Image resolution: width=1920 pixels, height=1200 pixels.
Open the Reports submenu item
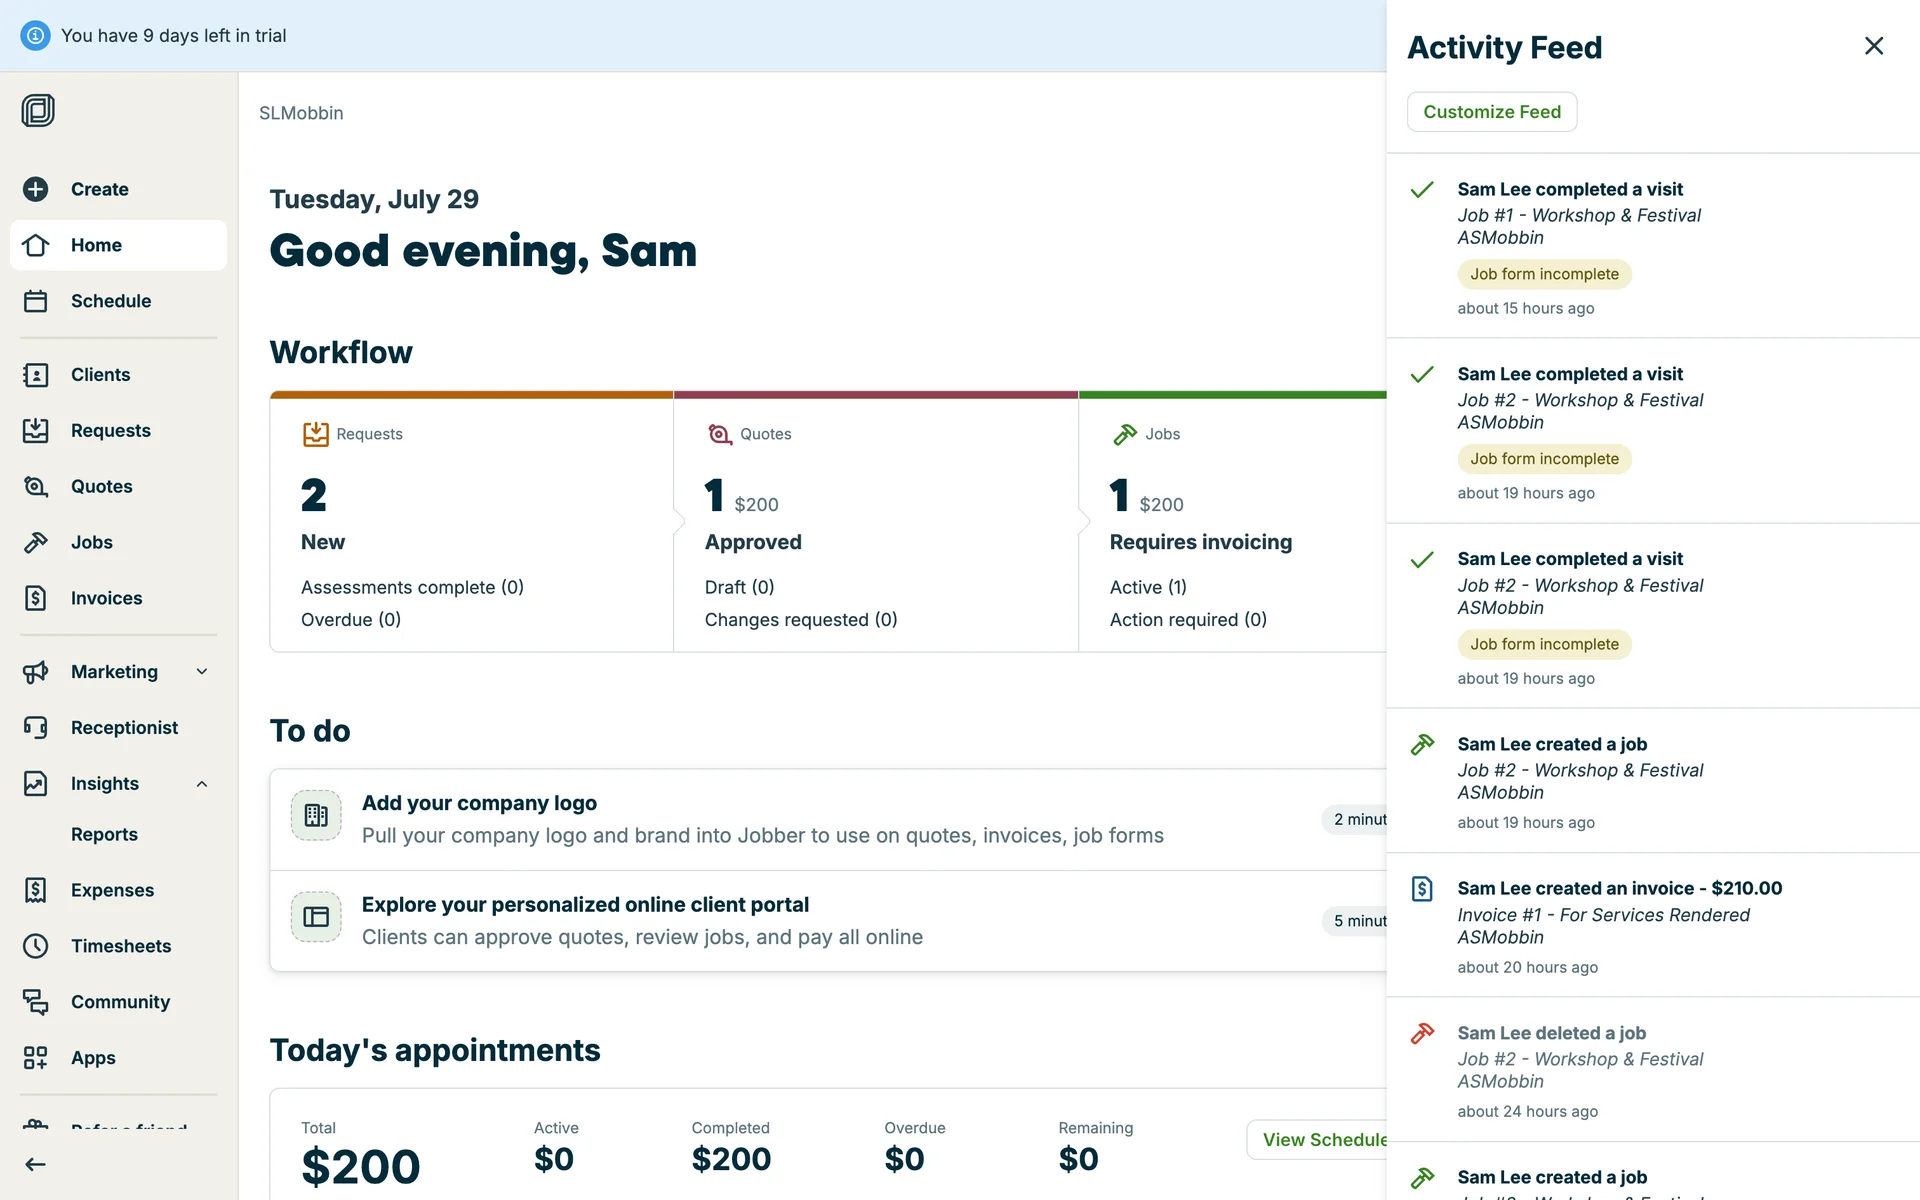[104, 834]
